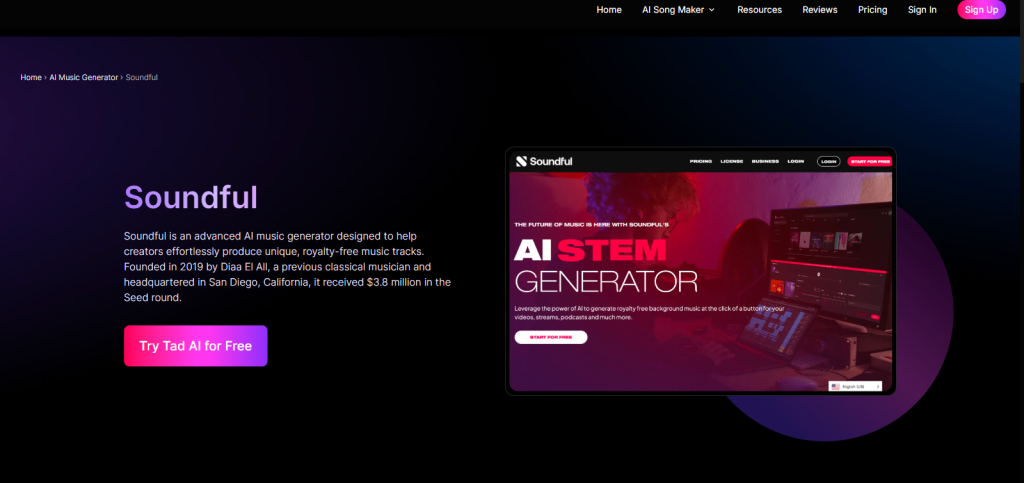Screen dimensions: 1024x483
Task: Click LICENSE in the Soundful preview header
Action: (732, 161)
